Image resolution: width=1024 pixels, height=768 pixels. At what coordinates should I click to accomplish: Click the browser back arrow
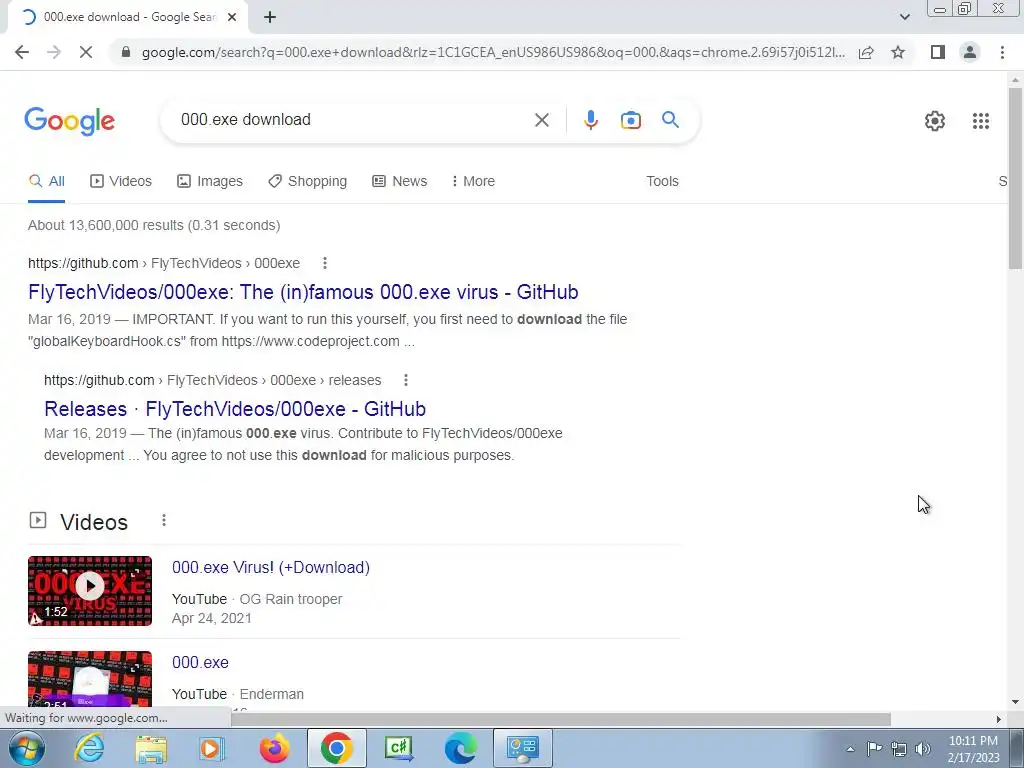tap(22, 52)
